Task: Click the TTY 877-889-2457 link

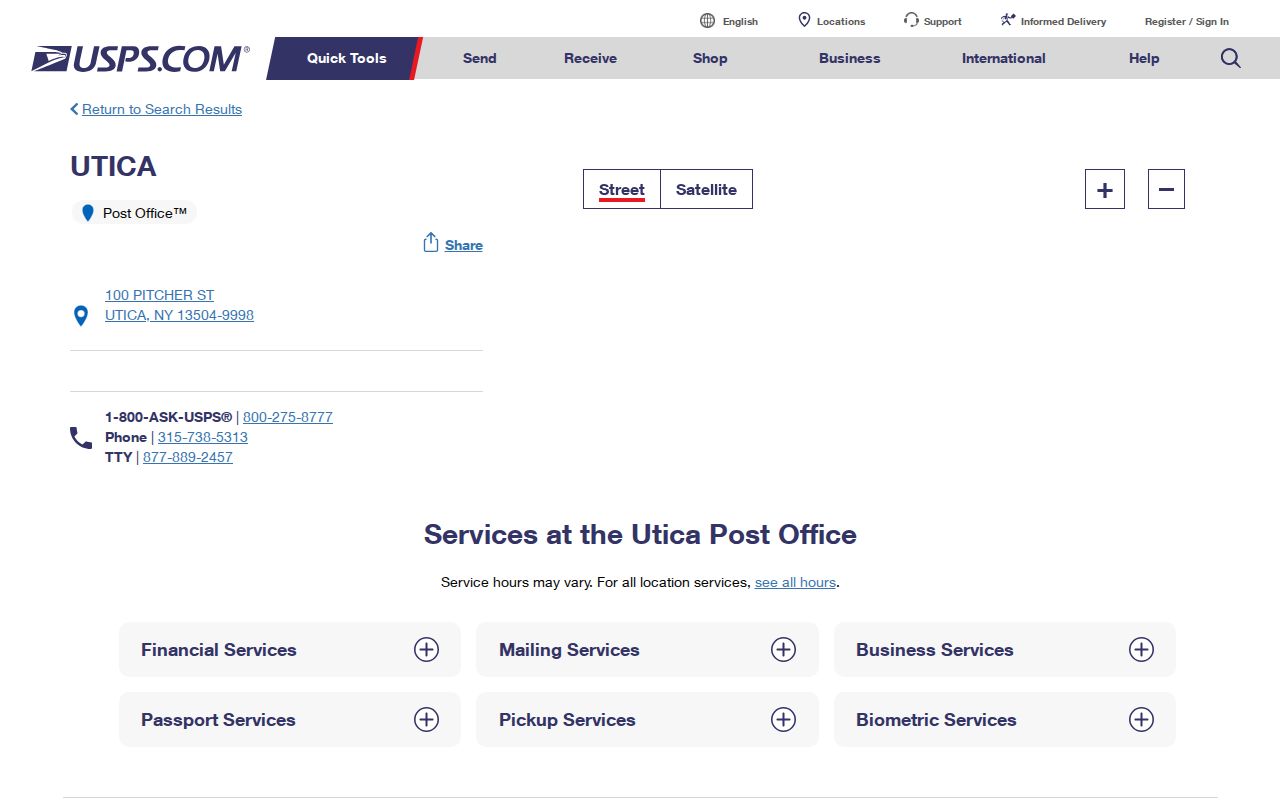Action: coord(188,457)
